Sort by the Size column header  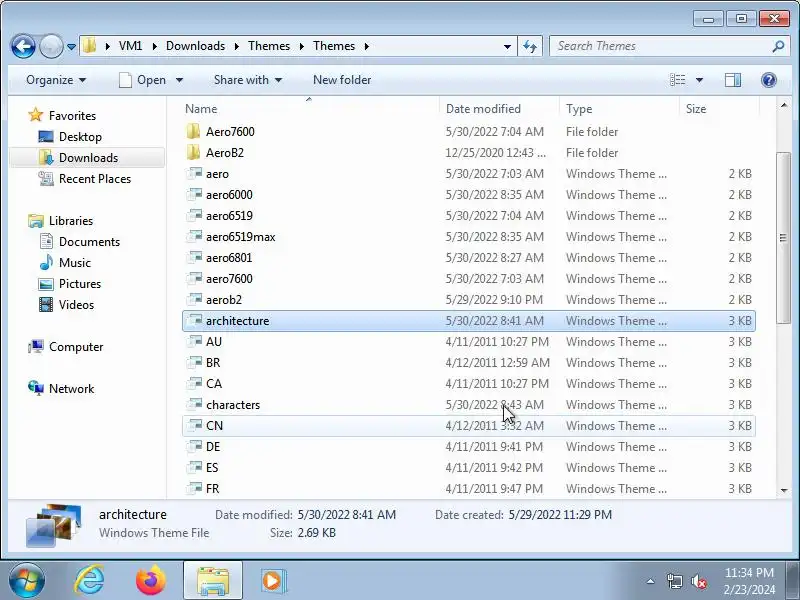(x=695, y=109)
